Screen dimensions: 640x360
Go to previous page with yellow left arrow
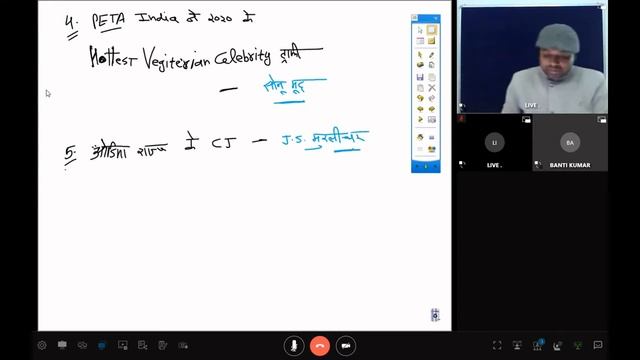pos(420,109)
